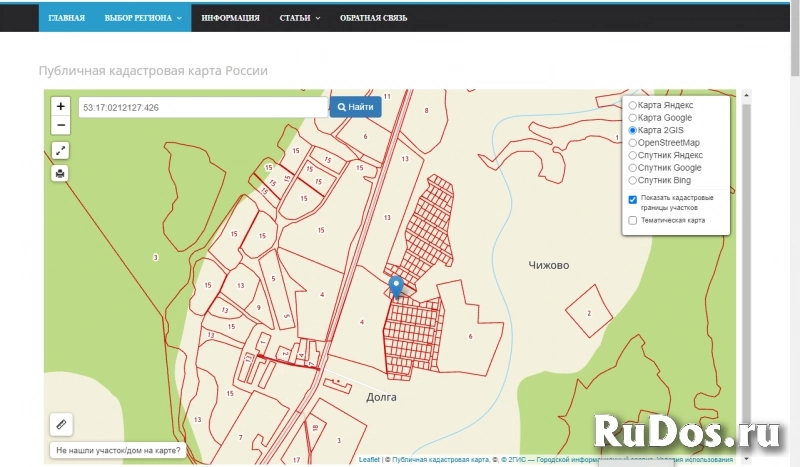
Task: Open the Статьи dropdown menu
Action: click(301, 18)
